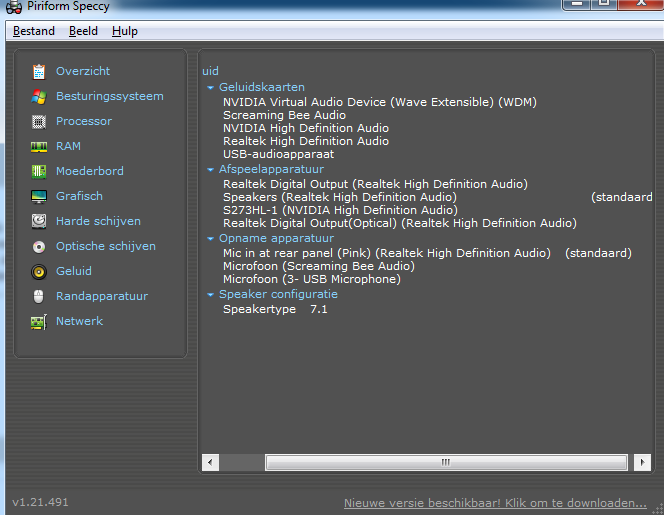Click the Speccy app icon in title bar
The image size is (664, 515).
[x=14, y=7]
